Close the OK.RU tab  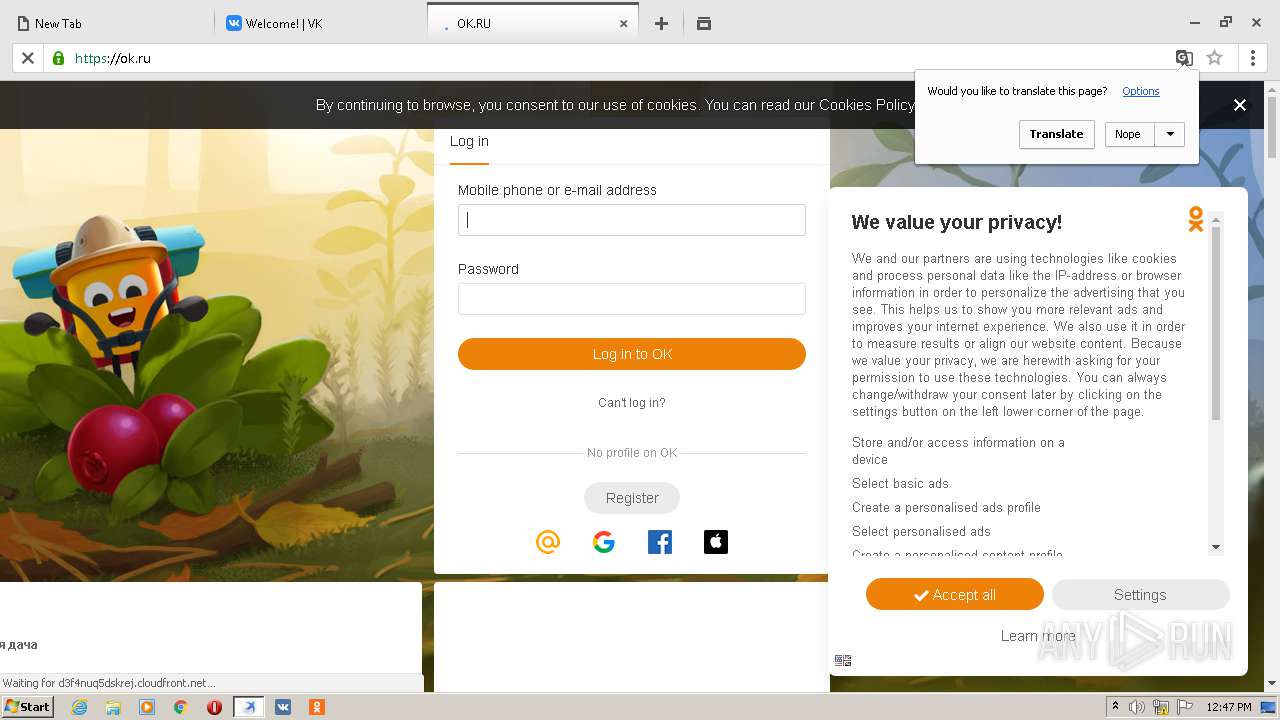[x=624, y=23]
